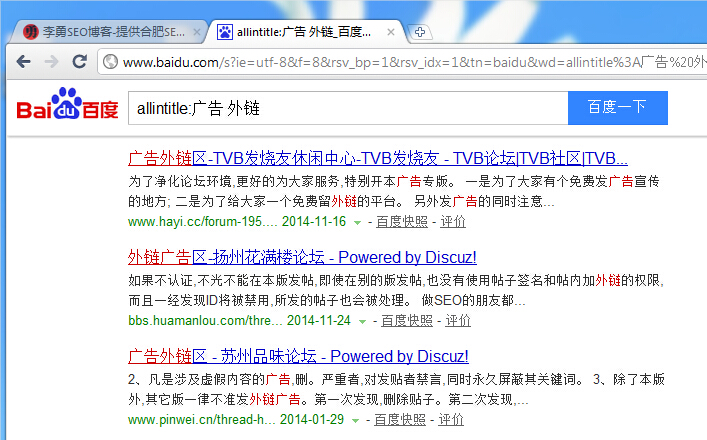This screenshot has width=707, height=440.
Task: Click the red favicon on the 李勇SEO博客 tab
Action: pyautogui.click(x=31, y=32)
